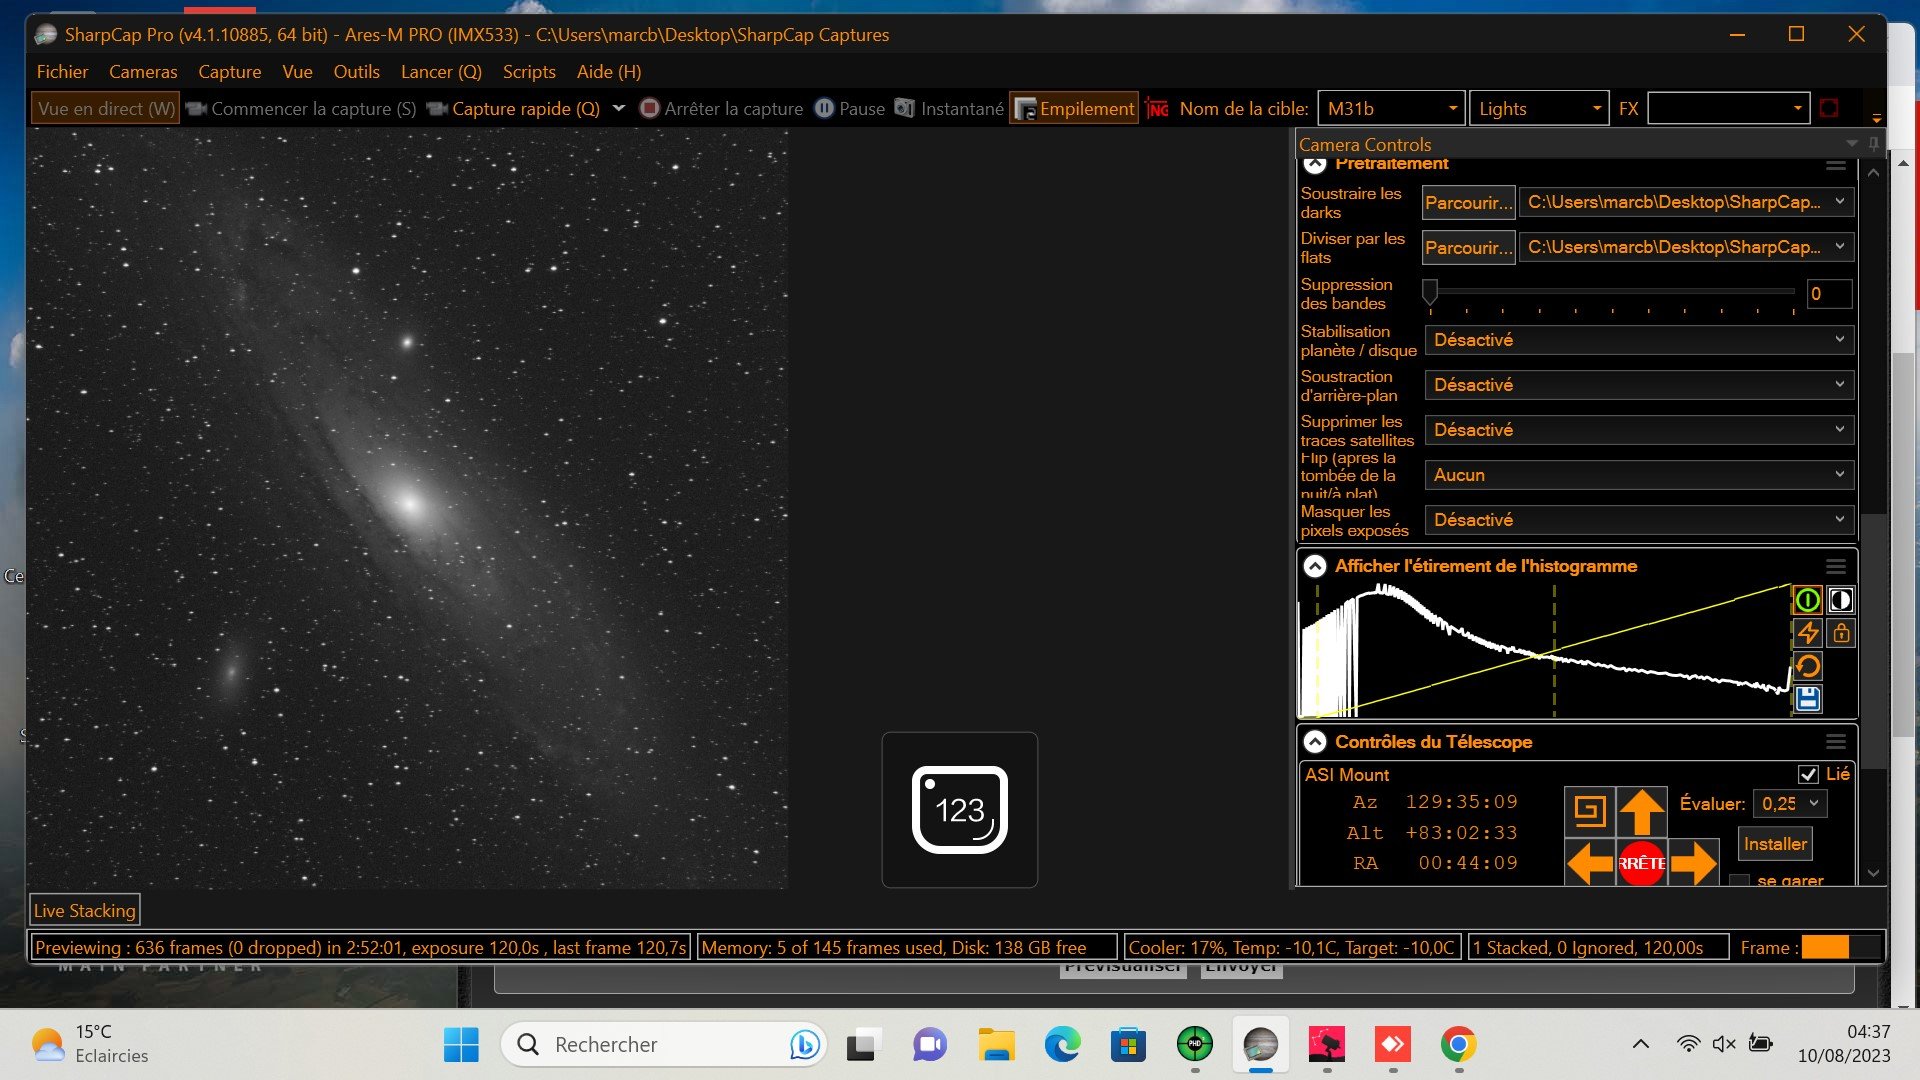1920x1080 pixels.
Task: Click the black-white contrast icon by histogram
Action: pos(1841,600)
